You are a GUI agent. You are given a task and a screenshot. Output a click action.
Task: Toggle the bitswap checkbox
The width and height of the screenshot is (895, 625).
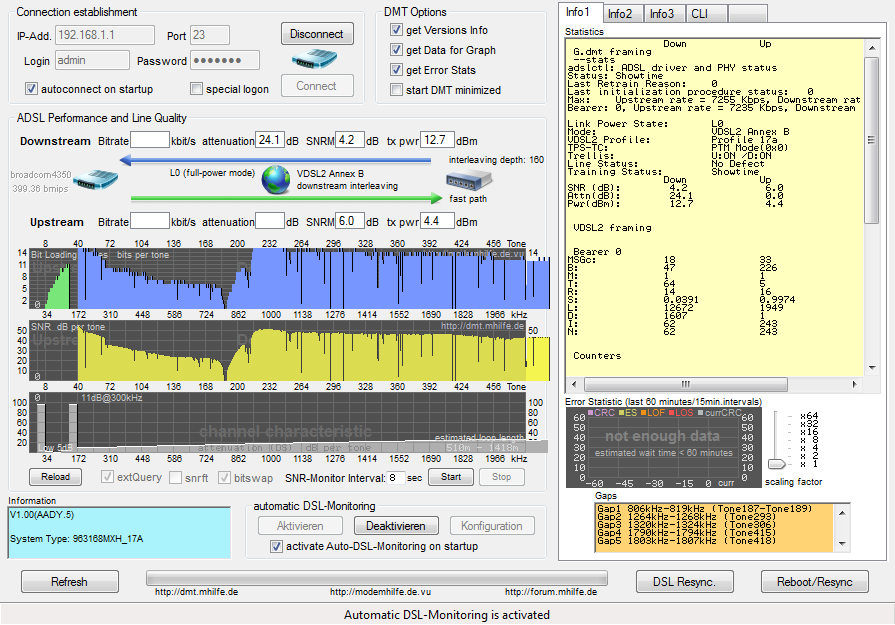tap(224, 477)
